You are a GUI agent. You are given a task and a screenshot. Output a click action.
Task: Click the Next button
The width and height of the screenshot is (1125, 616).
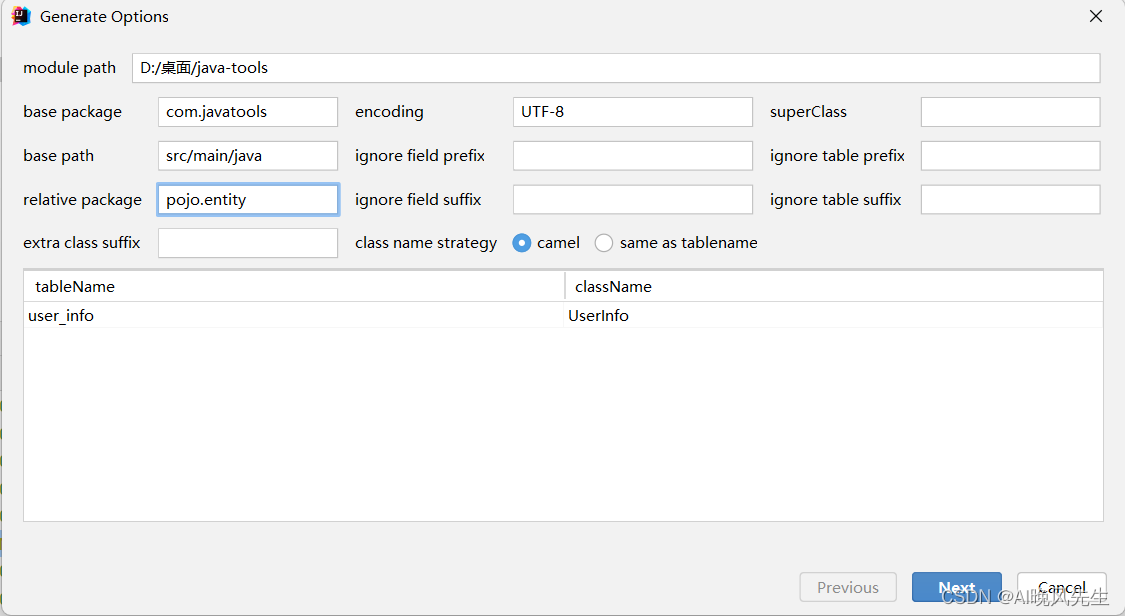tap(956, 588)
